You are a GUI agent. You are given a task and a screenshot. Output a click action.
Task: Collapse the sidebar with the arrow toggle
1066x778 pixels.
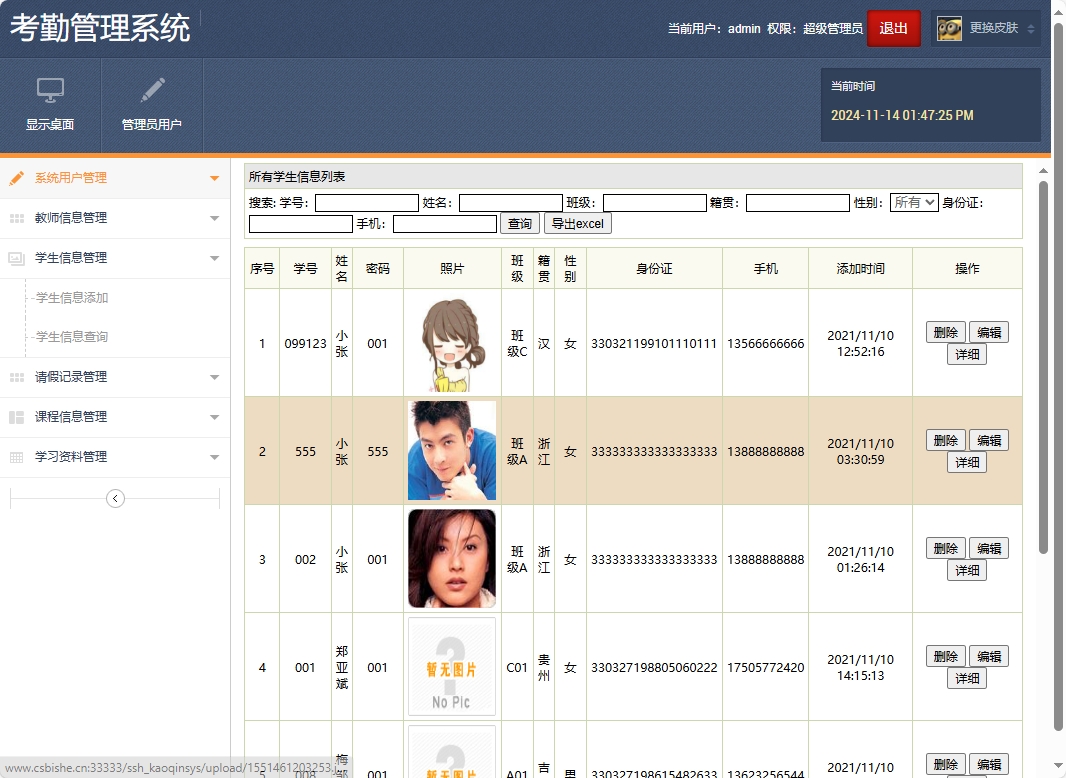click(115, 498)
